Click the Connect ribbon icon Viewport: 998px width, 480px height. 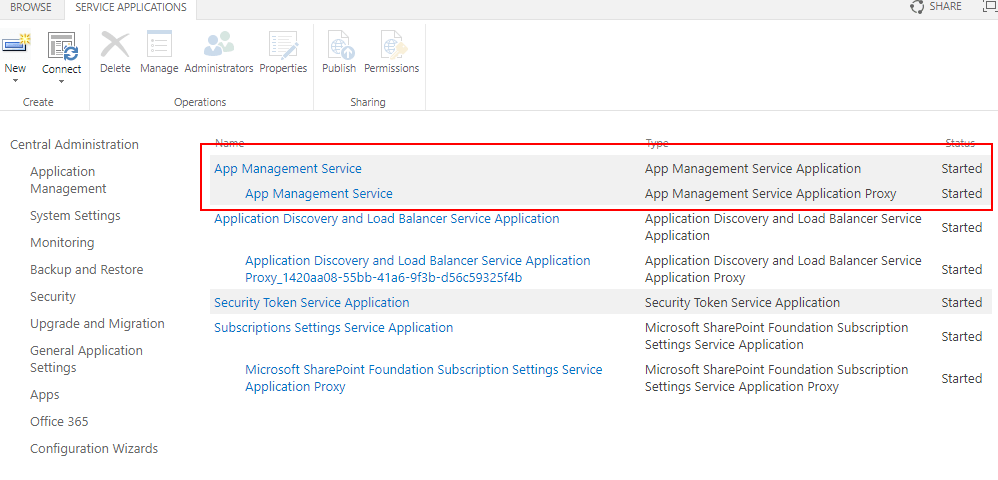(62, 46)
